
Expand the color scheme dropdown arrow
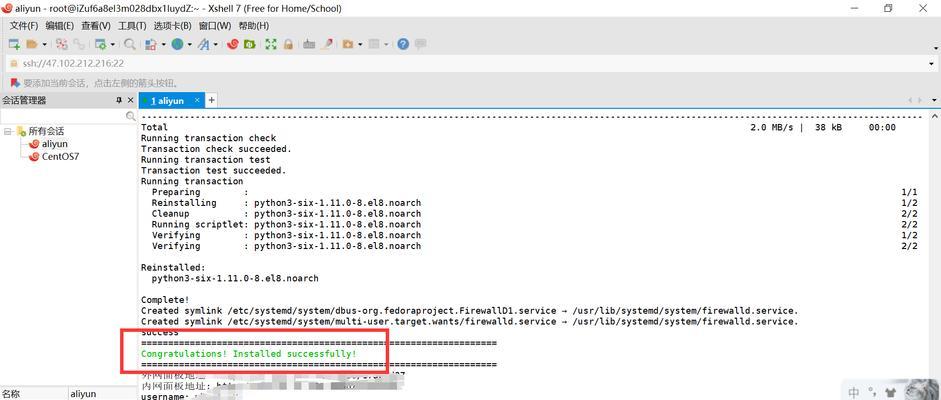pyautogui.click(x=163, y=44)
